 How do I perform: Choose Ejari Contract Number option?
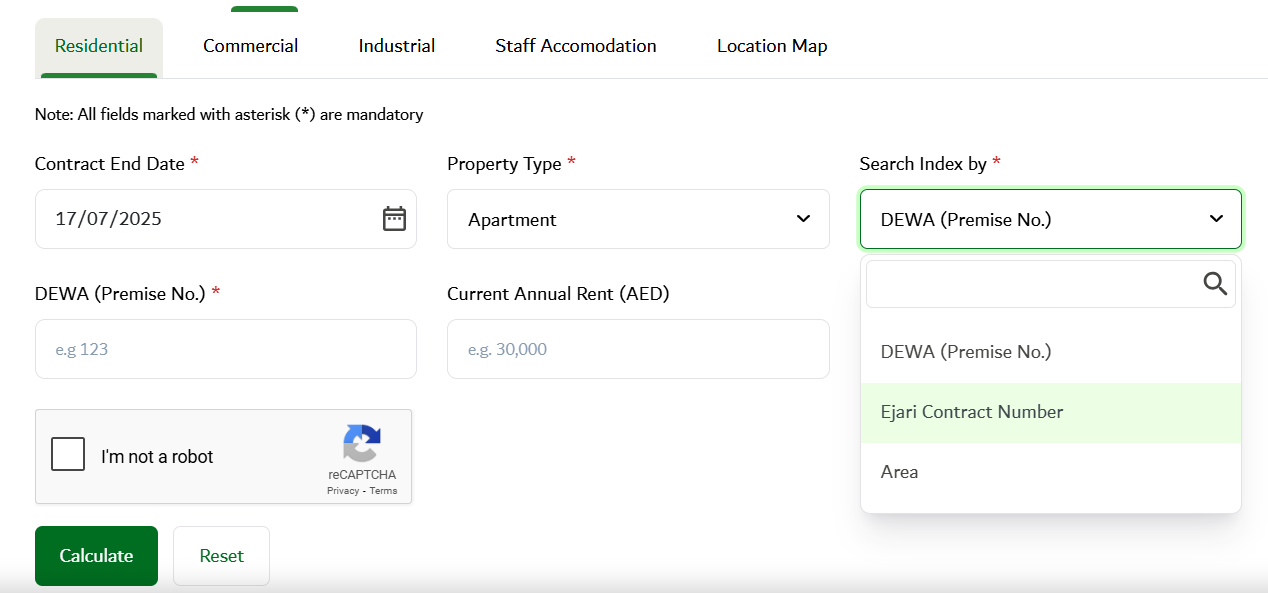pos(1051,412)
